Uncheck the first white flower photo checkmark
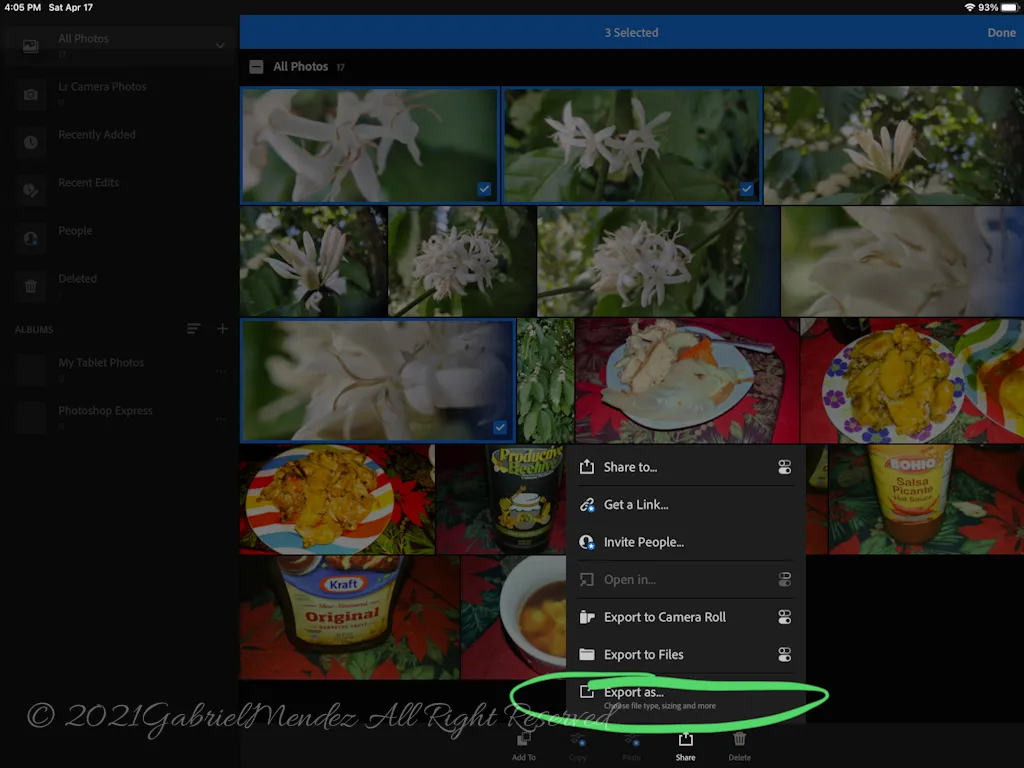The image size is (1024, 768). pyautogui.click(x=484, y=189)
